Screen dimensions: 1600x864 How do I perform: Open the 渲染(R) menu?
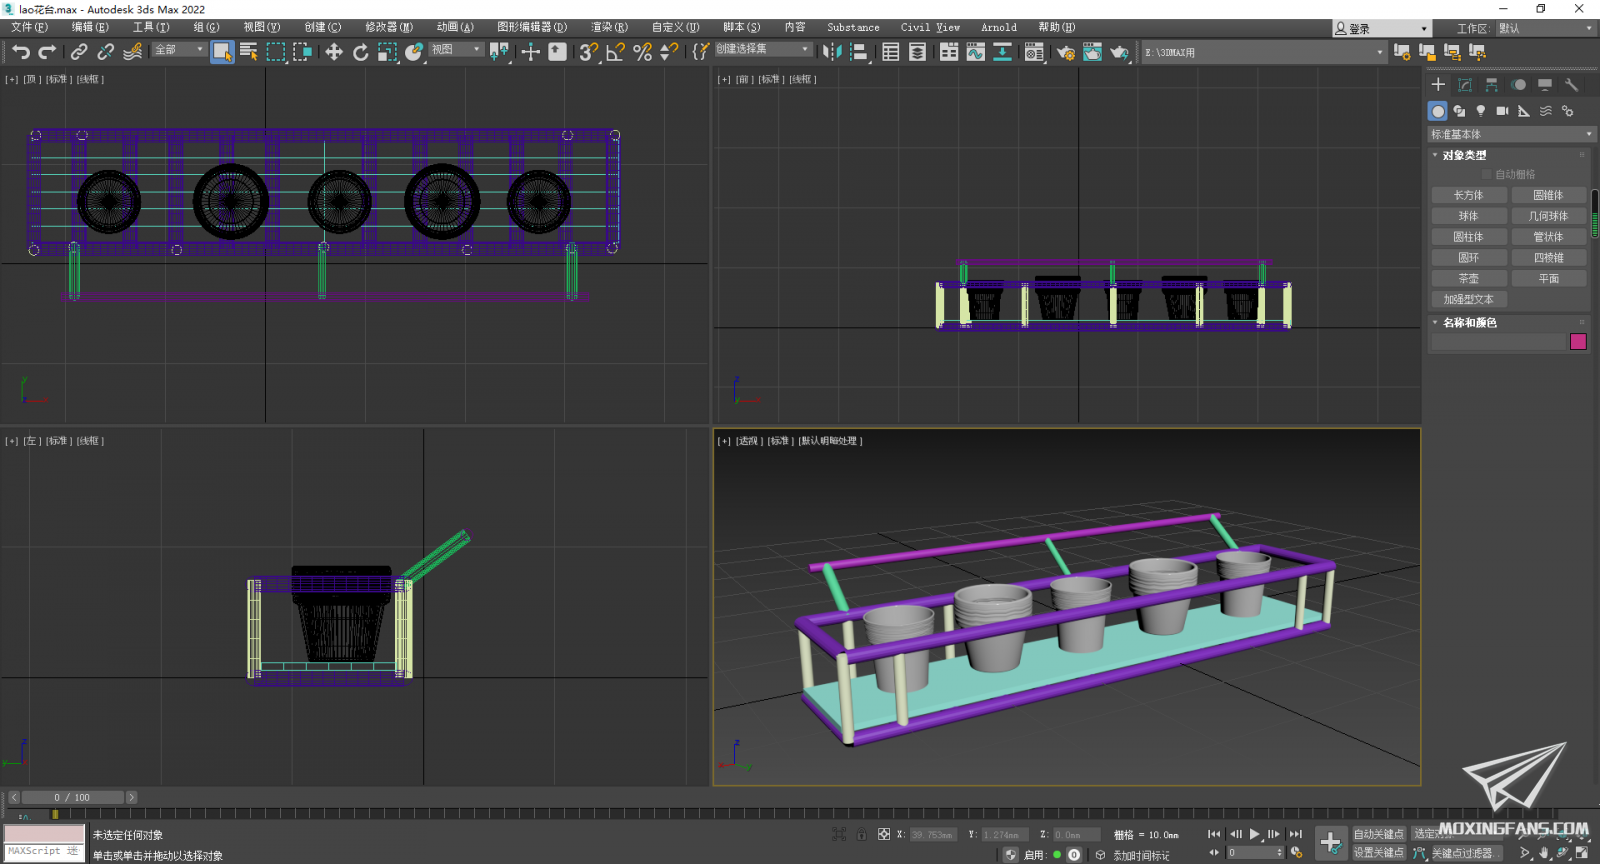609,27
